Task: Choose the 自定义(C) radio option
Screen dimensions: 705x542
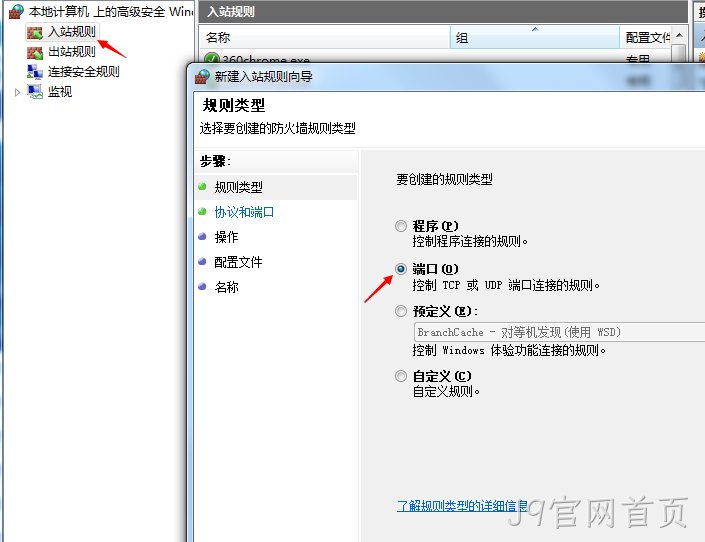Action: [400, 376]
